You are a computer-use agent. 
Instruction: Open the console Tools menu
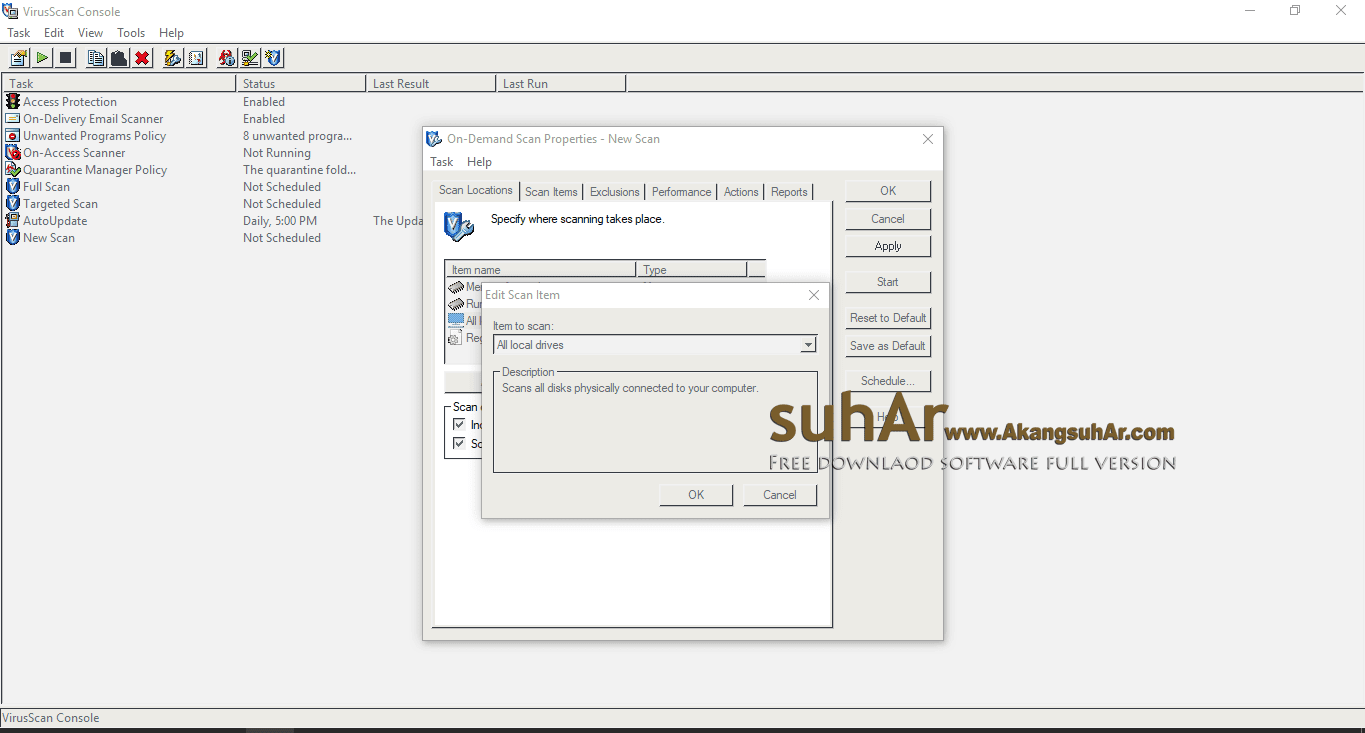[131, 33]
